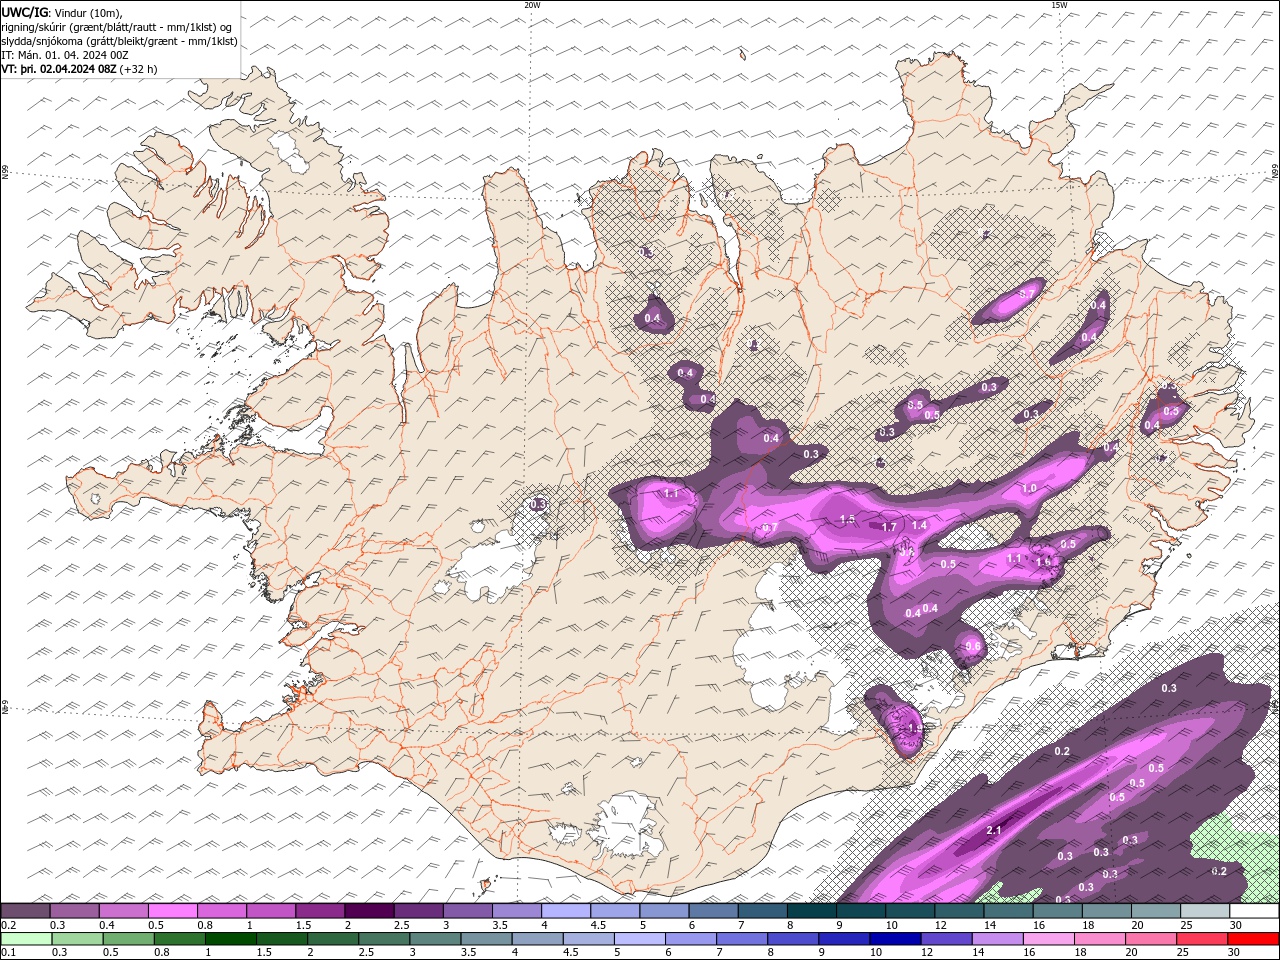Click the '15W' longitude label
The height and width of the screenshot is (960, 1280).
[x=1059, y=5]
